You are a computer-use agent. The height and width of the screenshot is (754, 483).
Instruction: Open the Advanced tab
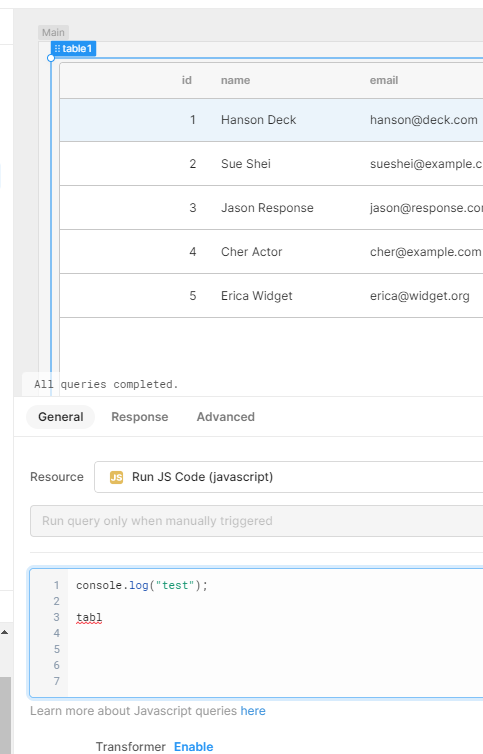click(x=226, y=417)
